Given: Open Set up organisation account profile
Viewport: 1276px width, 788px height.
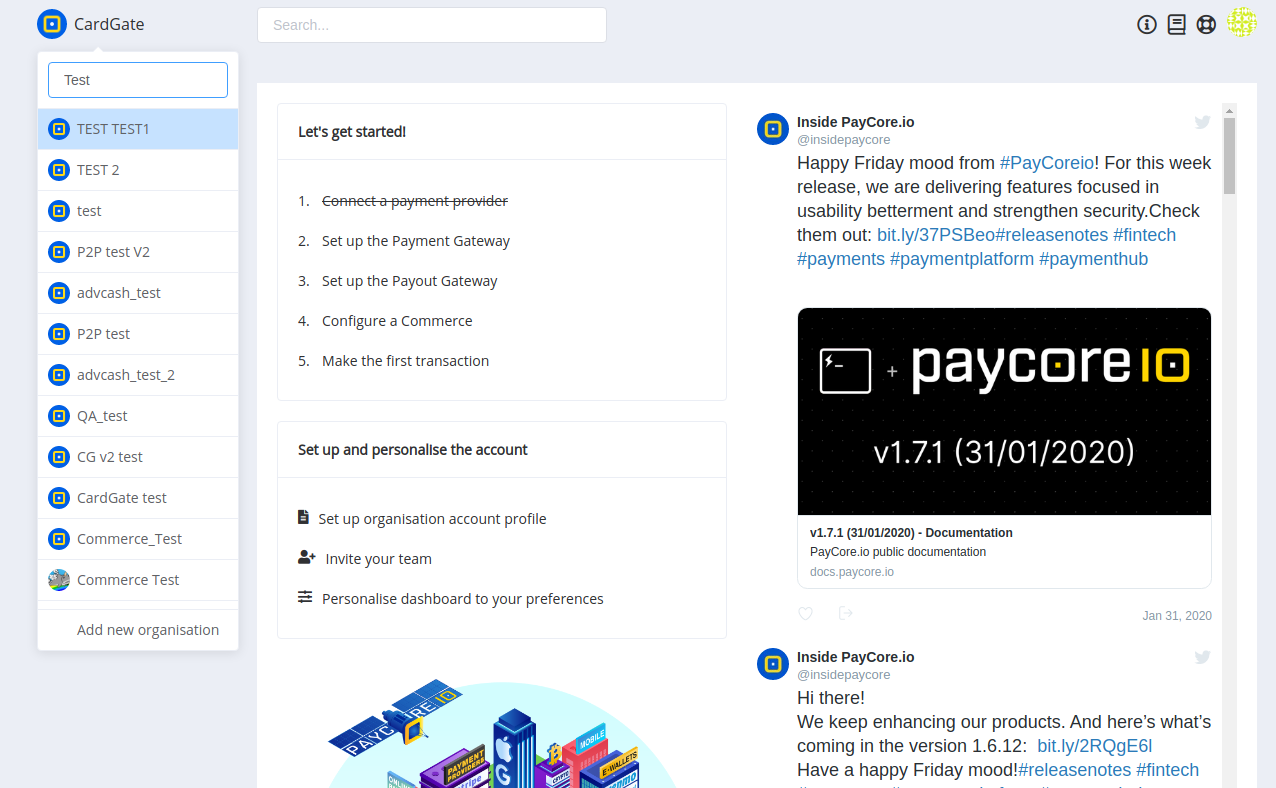Looking at the screenshot, I should [x=433, y=519].
